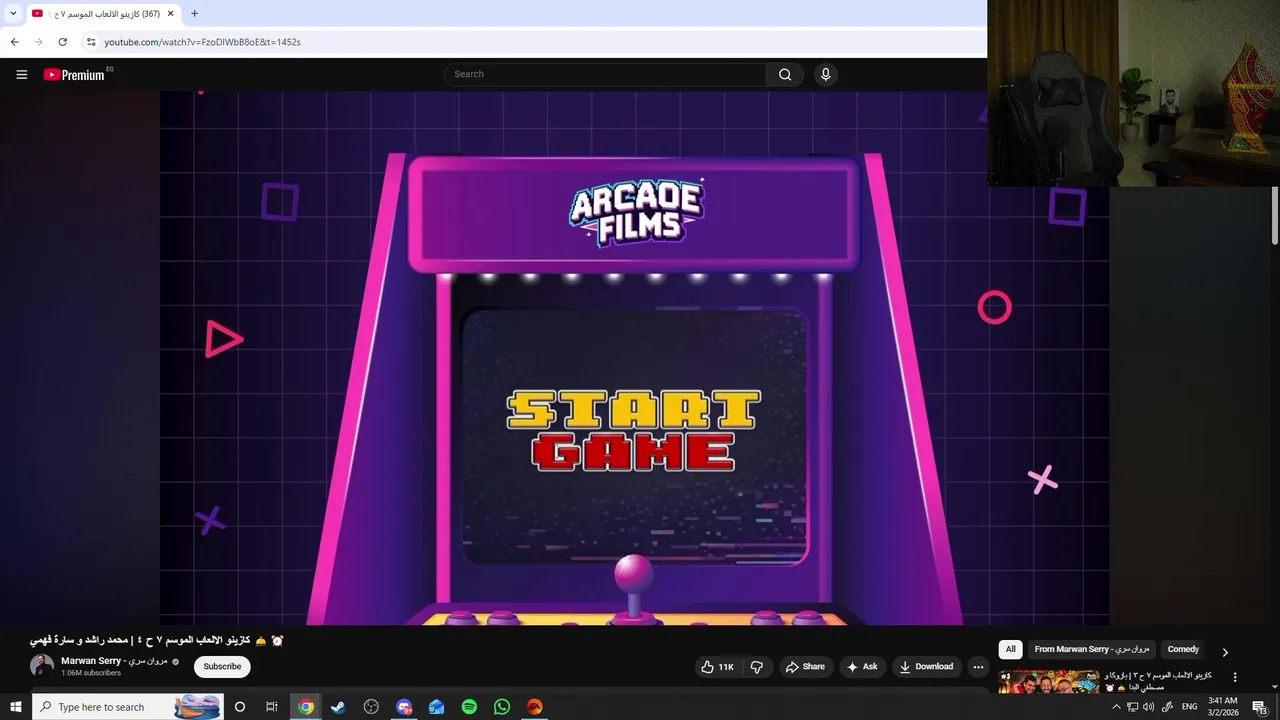The width and height of the screenshot is (1280, 720).
Task: Open the Discord taskbar icon
Action: (x=404, y=707)
